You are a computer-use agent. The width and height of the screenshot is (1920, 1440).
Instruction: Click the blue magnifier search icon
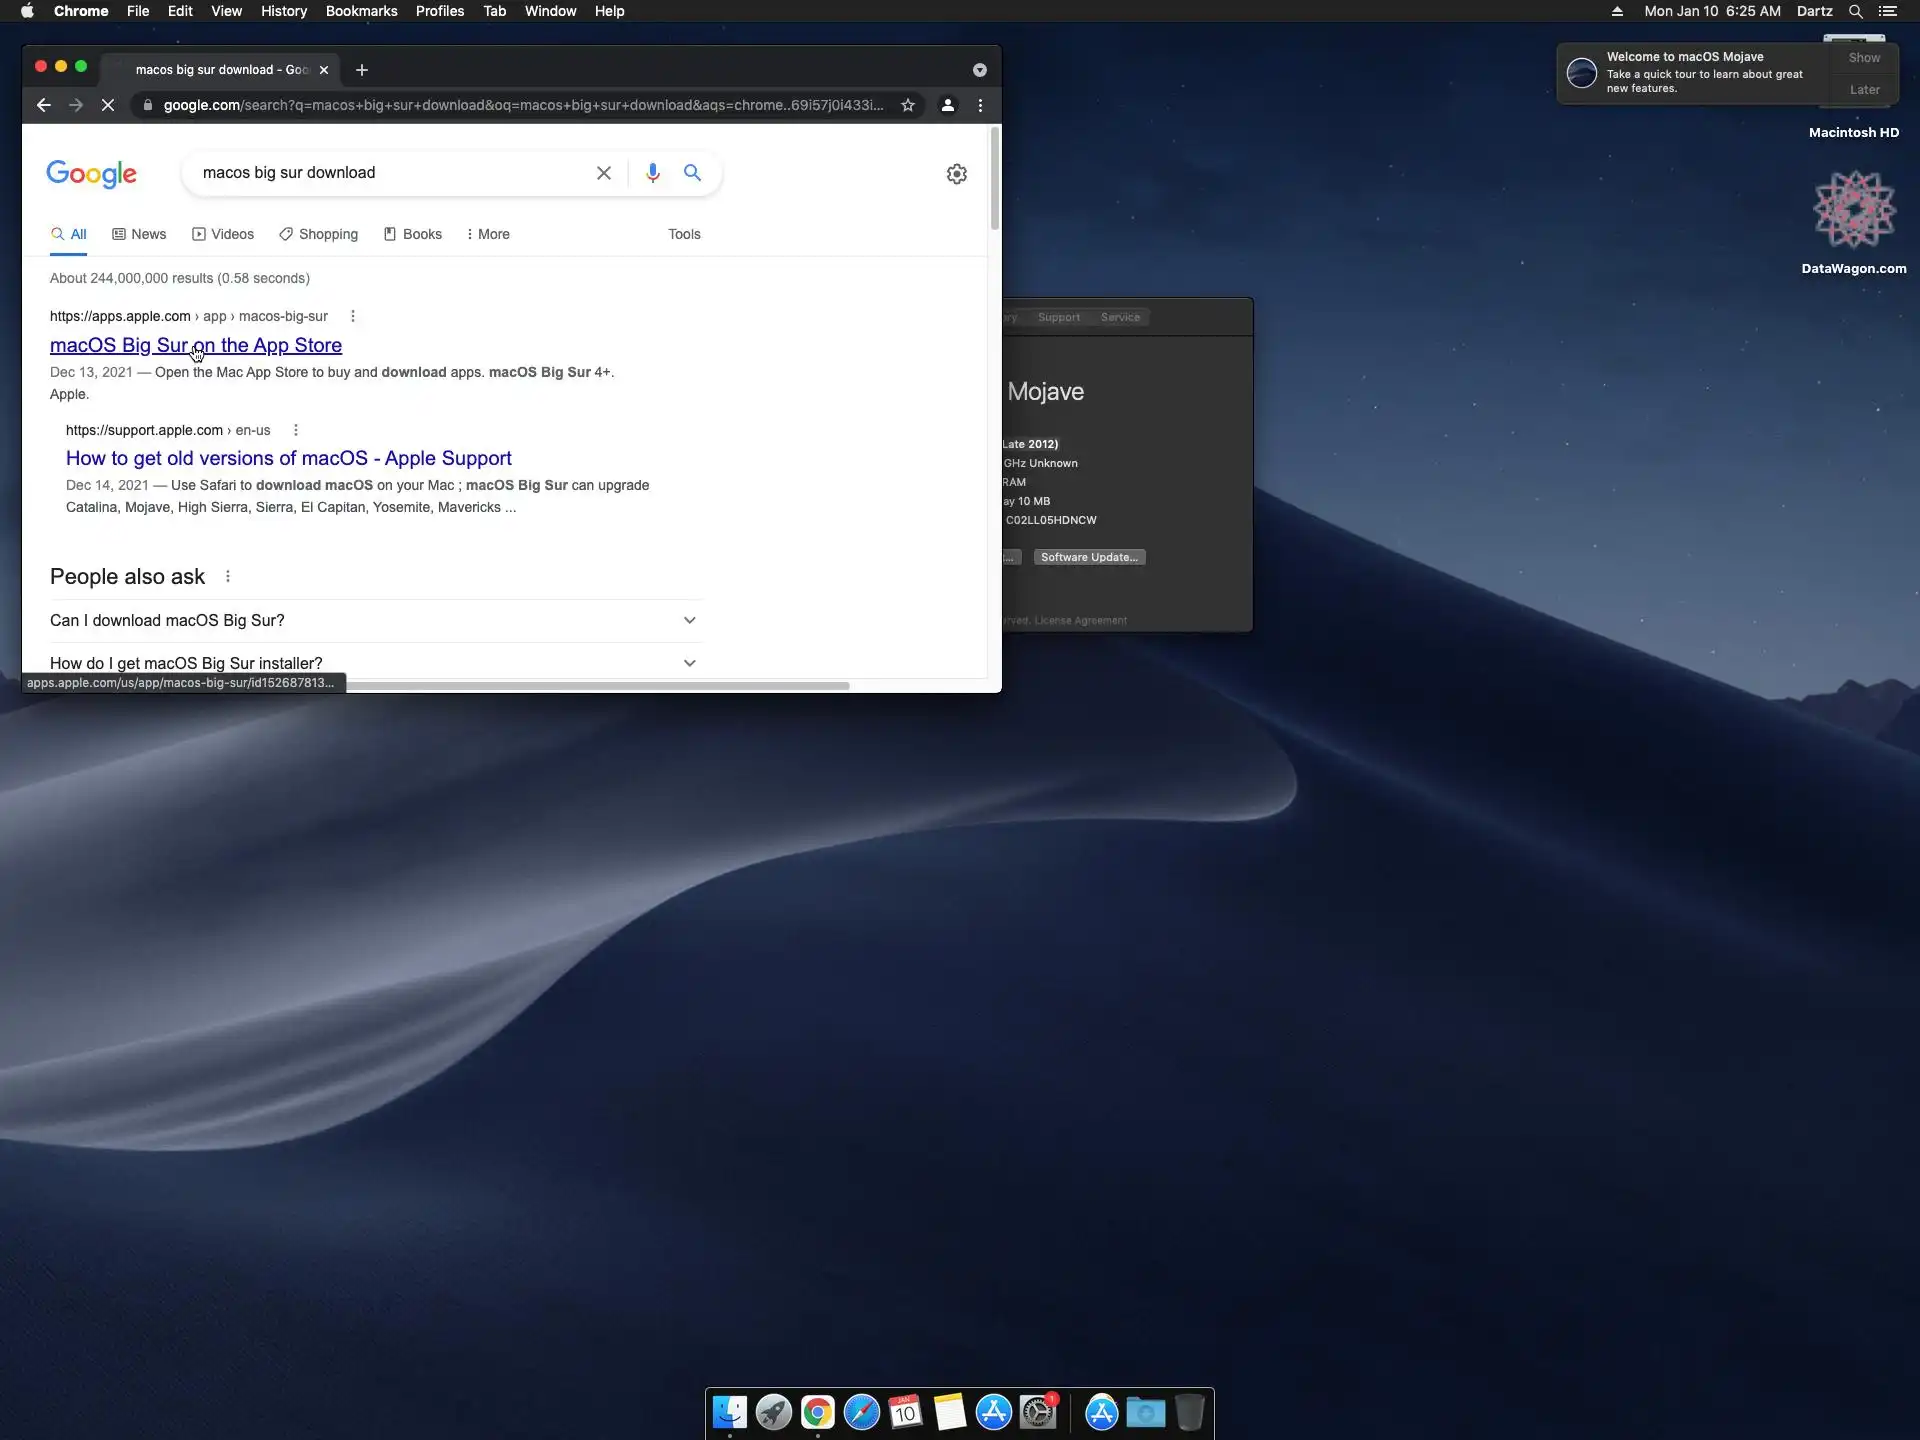click(x=692, y=173)
